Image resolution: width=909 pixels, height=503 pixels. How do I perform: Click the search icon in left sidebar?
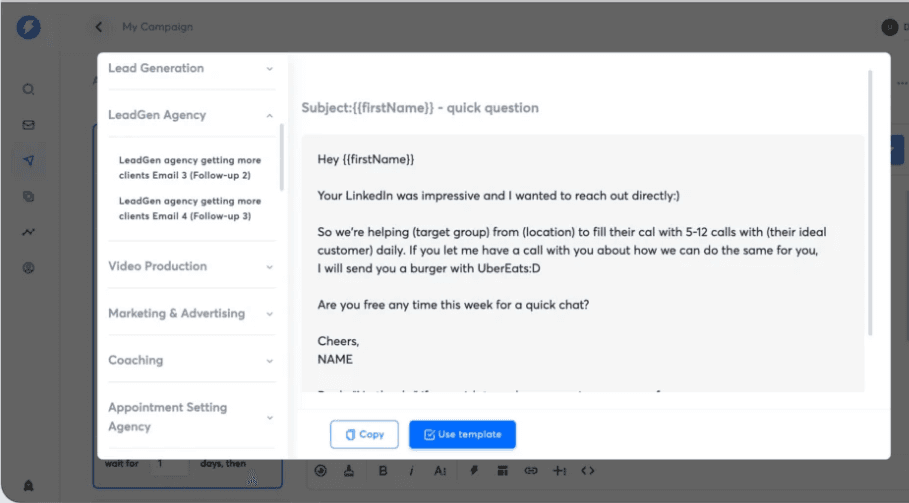[28, 89]
